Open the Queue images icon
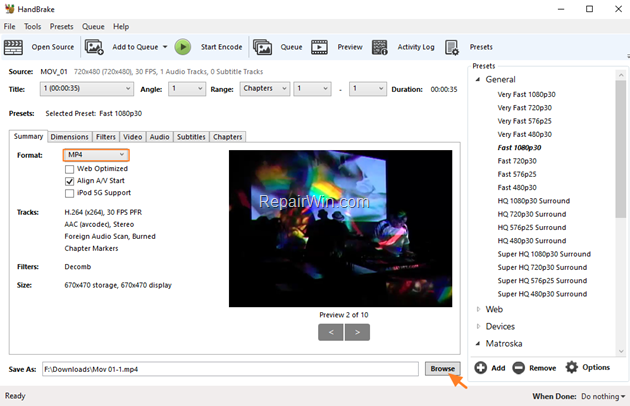Viewport: 630px width, 406px height. (262, 47)
